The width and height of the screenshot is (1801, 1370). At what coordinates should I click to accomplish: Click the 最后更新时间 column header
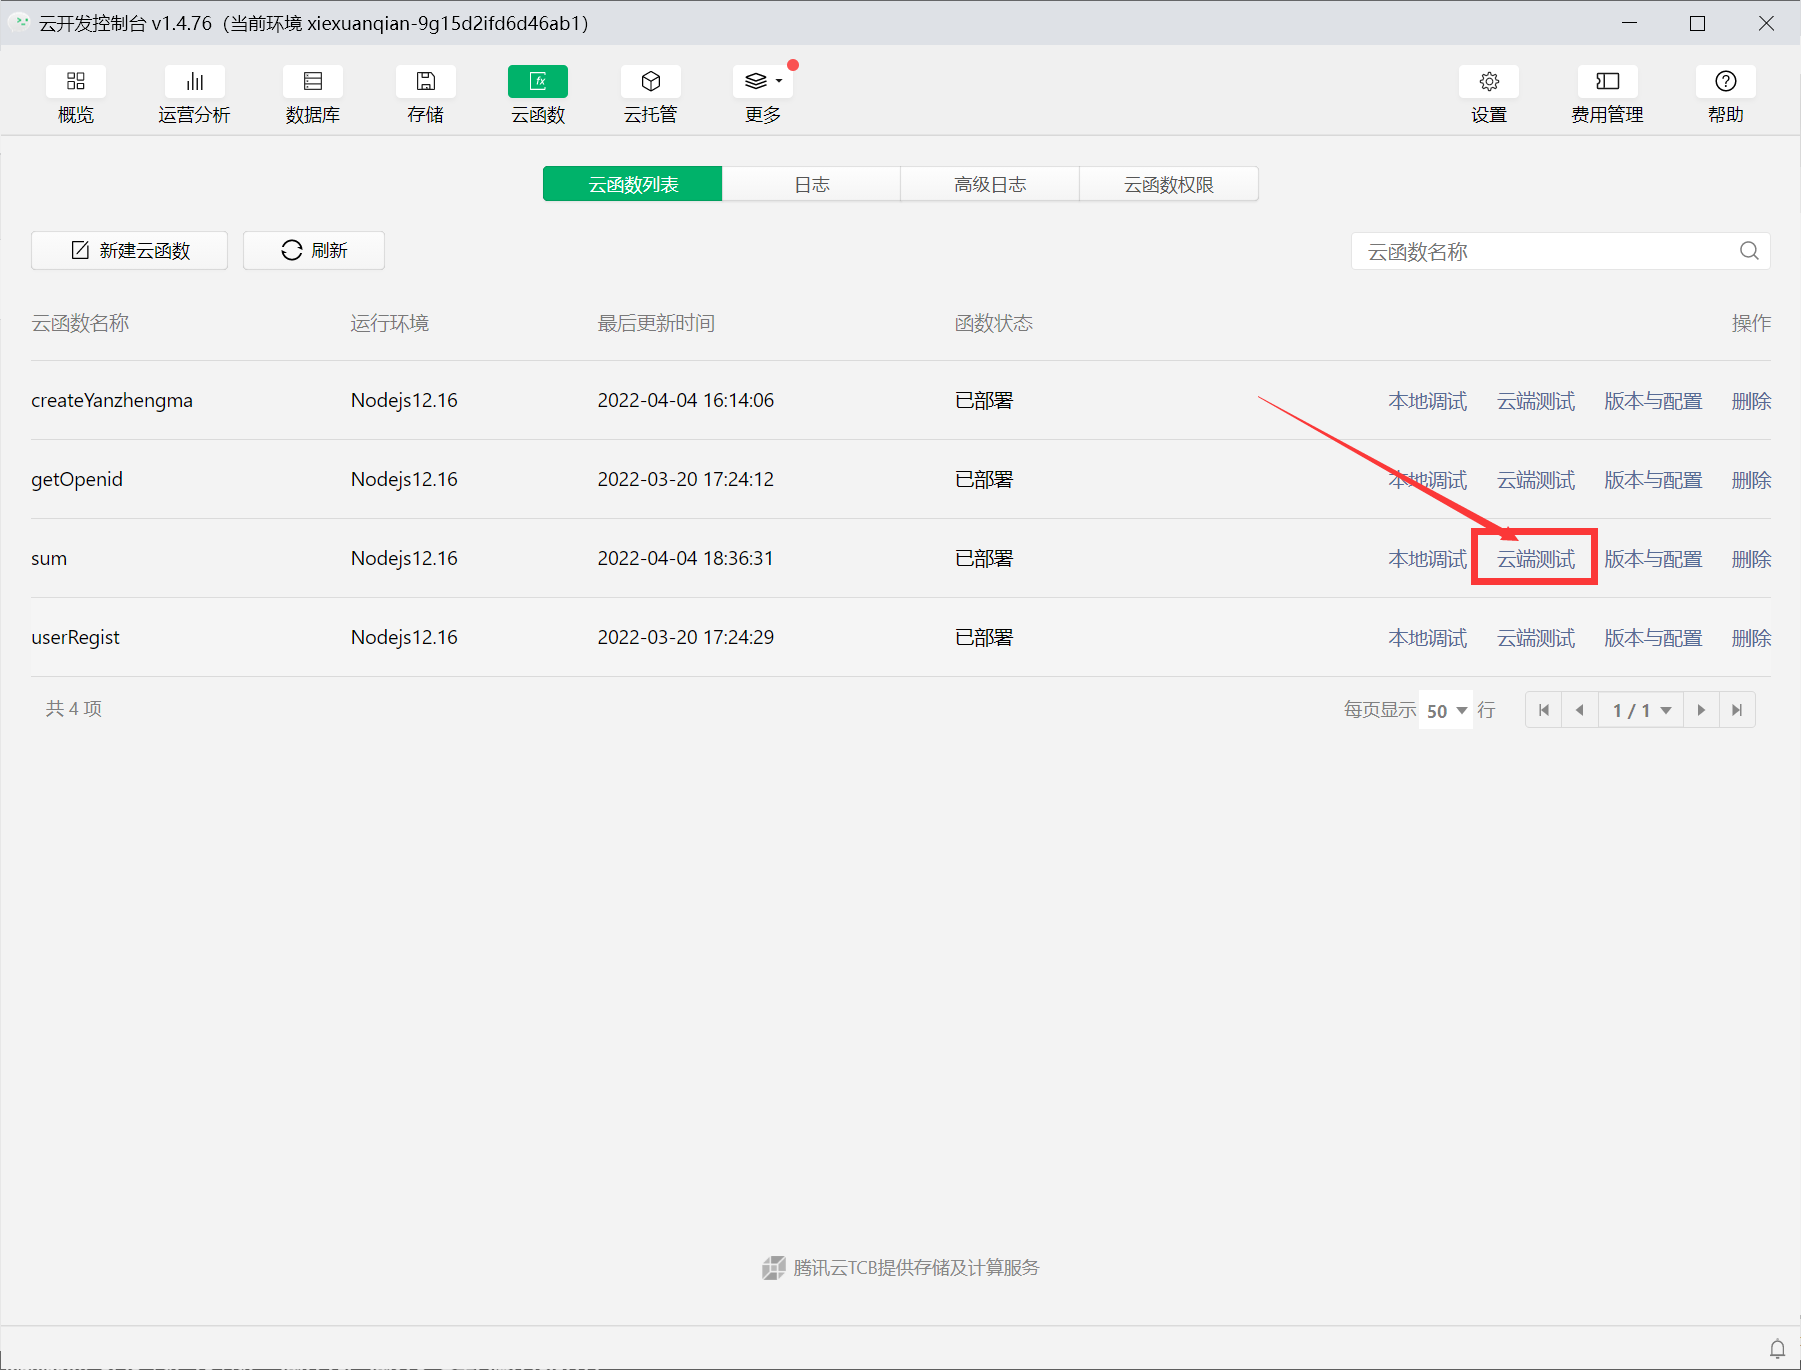[656, 323]
